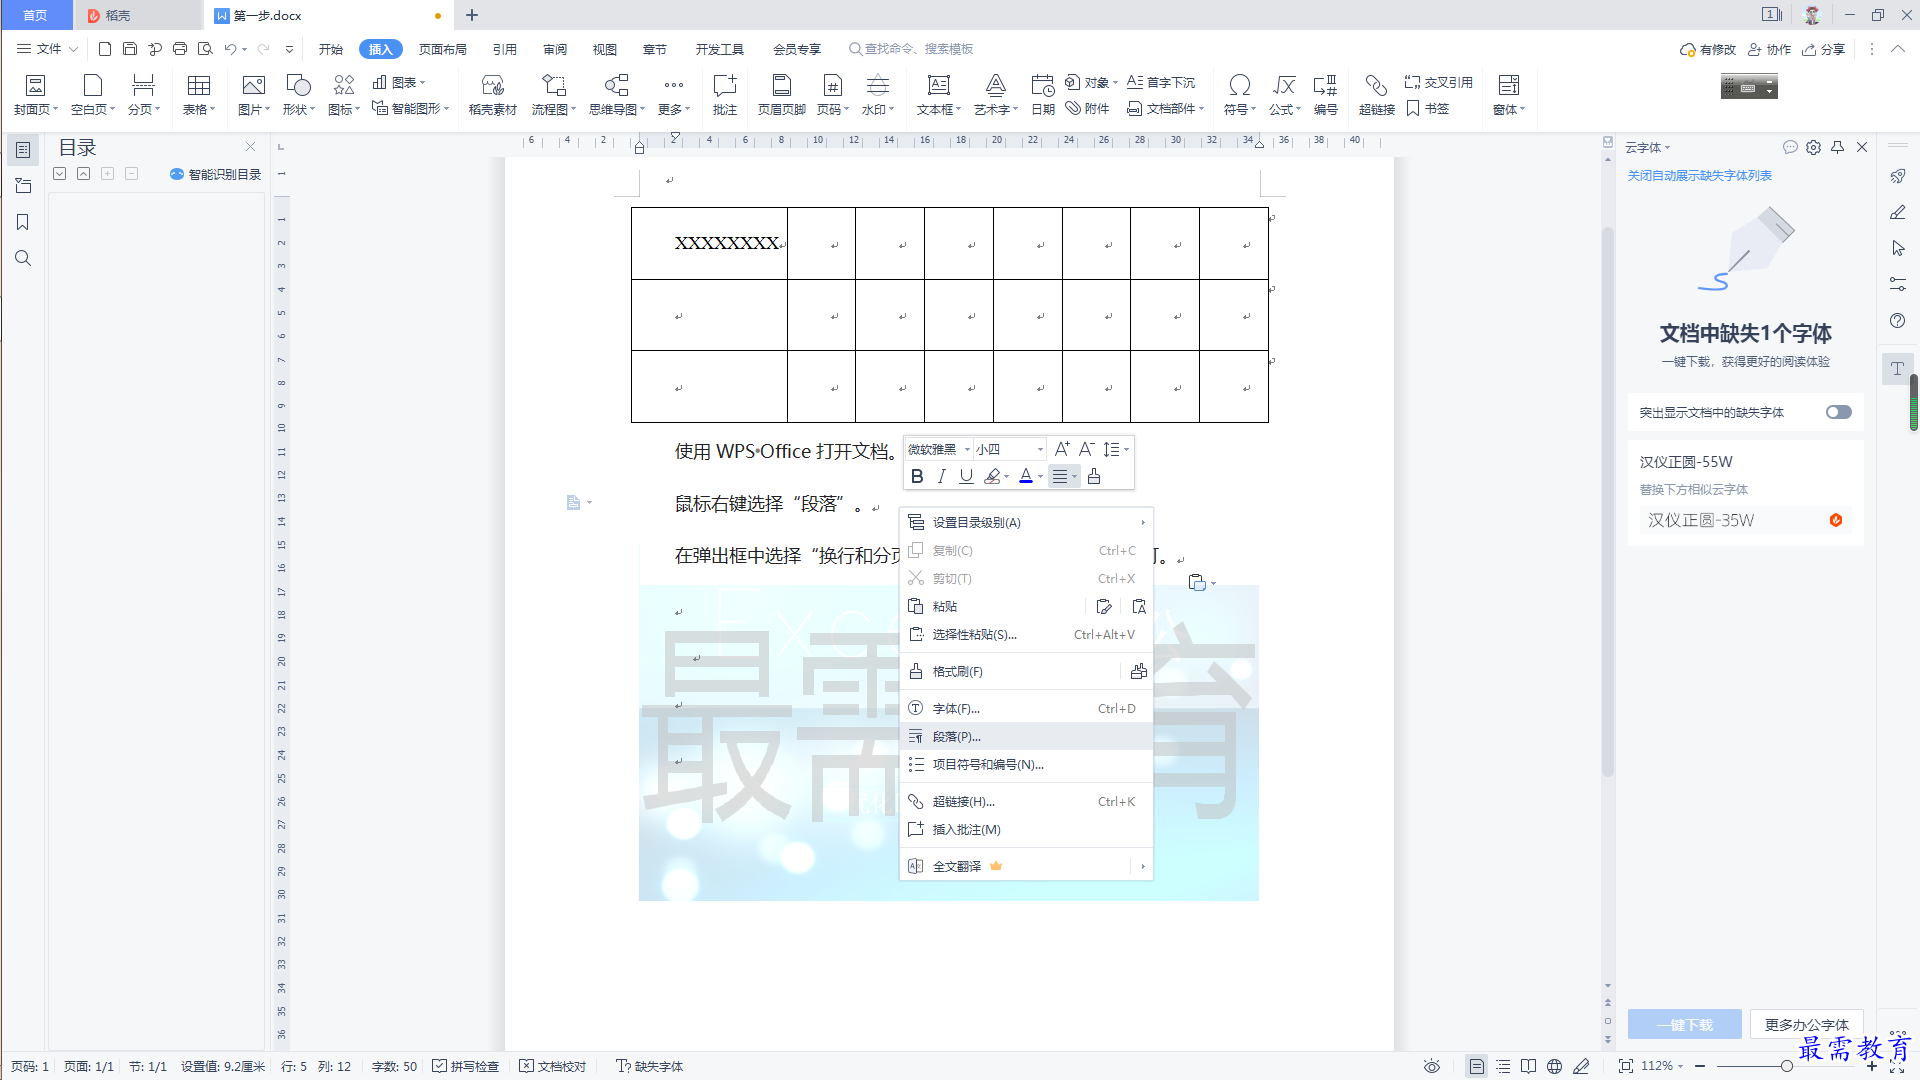Screen dimensions: 1920x1080
Task: Select 项目符号和编号(N)... menu entry
Action: [x=1026, y=764]
